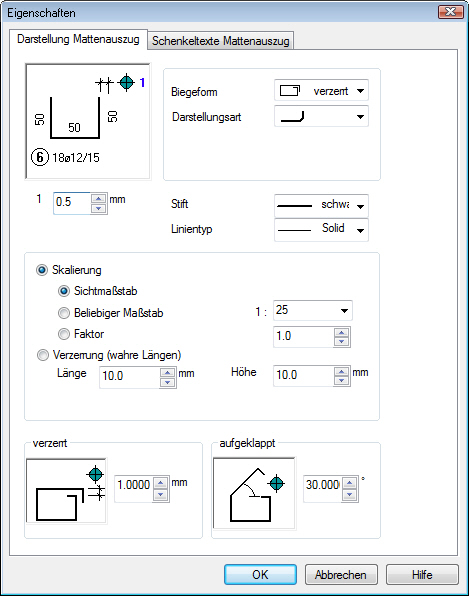Open the Biegeform dropdown
Screen dimensions: 469x596
tap(321, 90)
